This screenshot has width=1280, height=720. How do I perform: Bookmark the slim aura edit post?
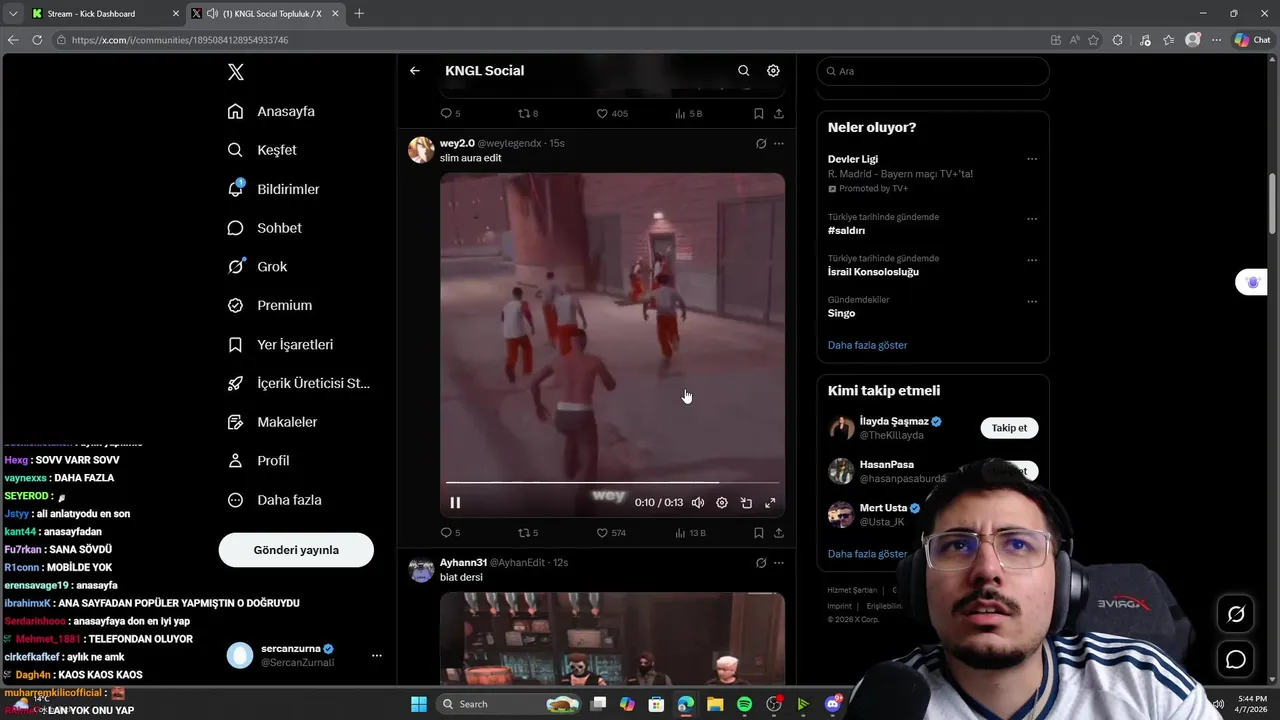pyautogui.click(x=759, y=533)
